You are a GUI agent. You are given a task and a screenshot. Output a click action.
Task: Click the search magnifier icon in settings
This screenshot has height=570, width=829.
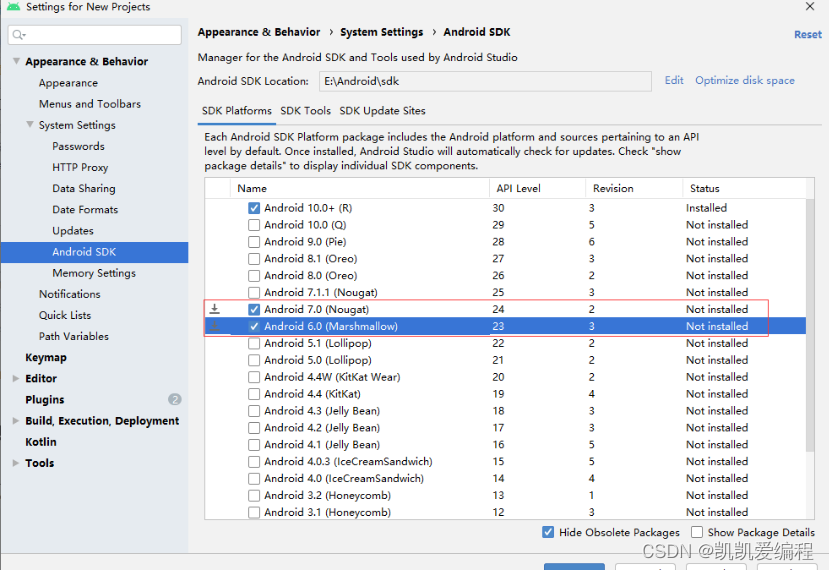click(x=19, y=35)
